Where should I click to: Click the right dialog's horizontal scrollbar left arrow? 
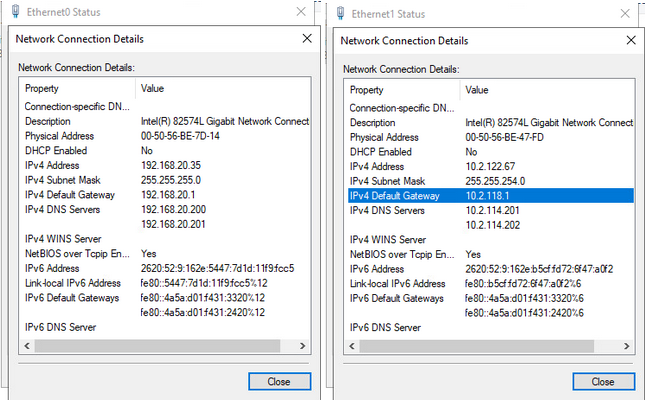(x=352, y=347)
